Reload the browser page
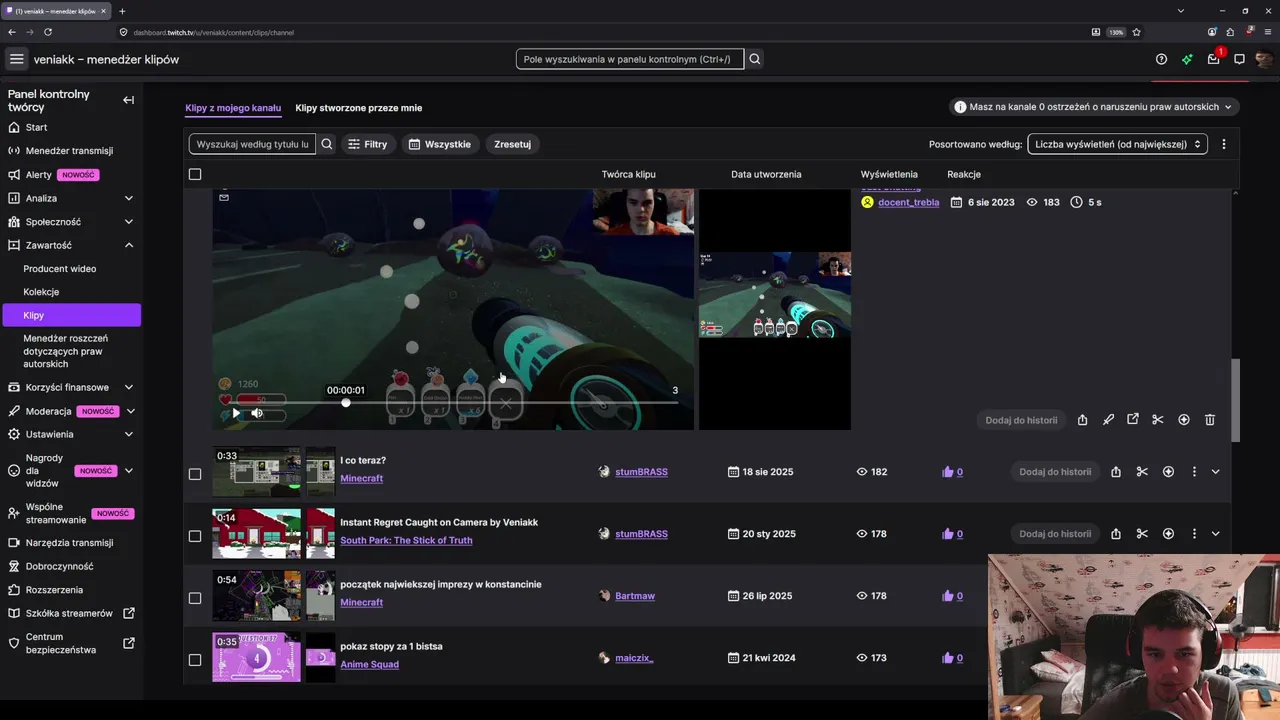 48,32
